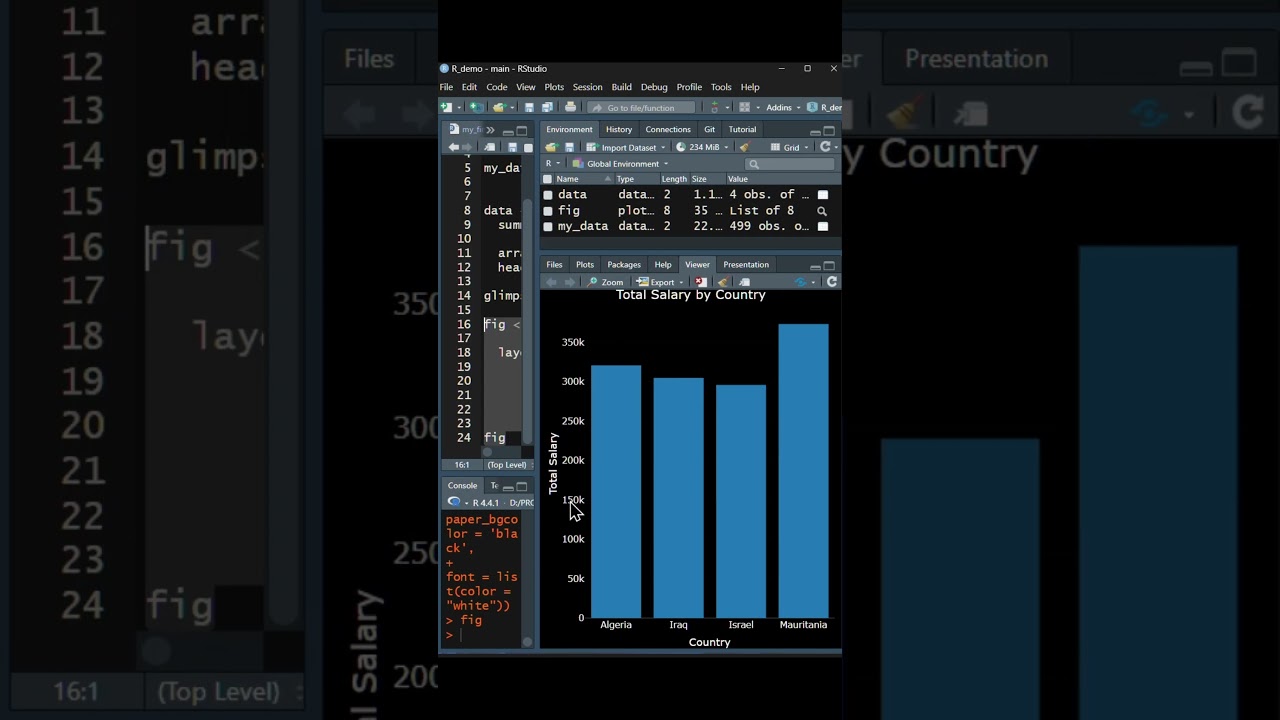Open the Grid view dropdown

790,147
